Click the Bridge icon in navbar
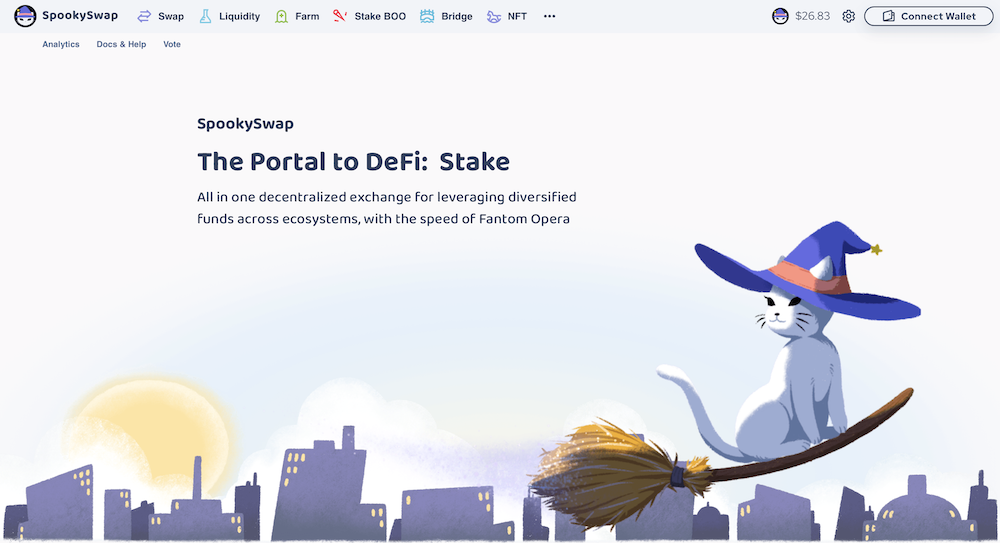This screenshot has width=1000, height=543. [427, 17]
